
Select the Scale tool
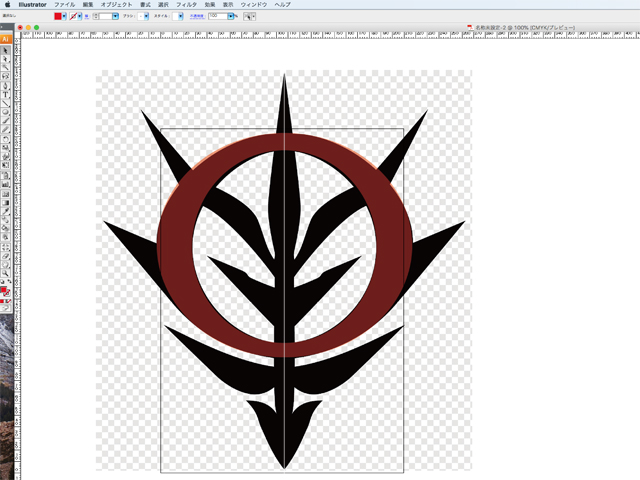6,148
